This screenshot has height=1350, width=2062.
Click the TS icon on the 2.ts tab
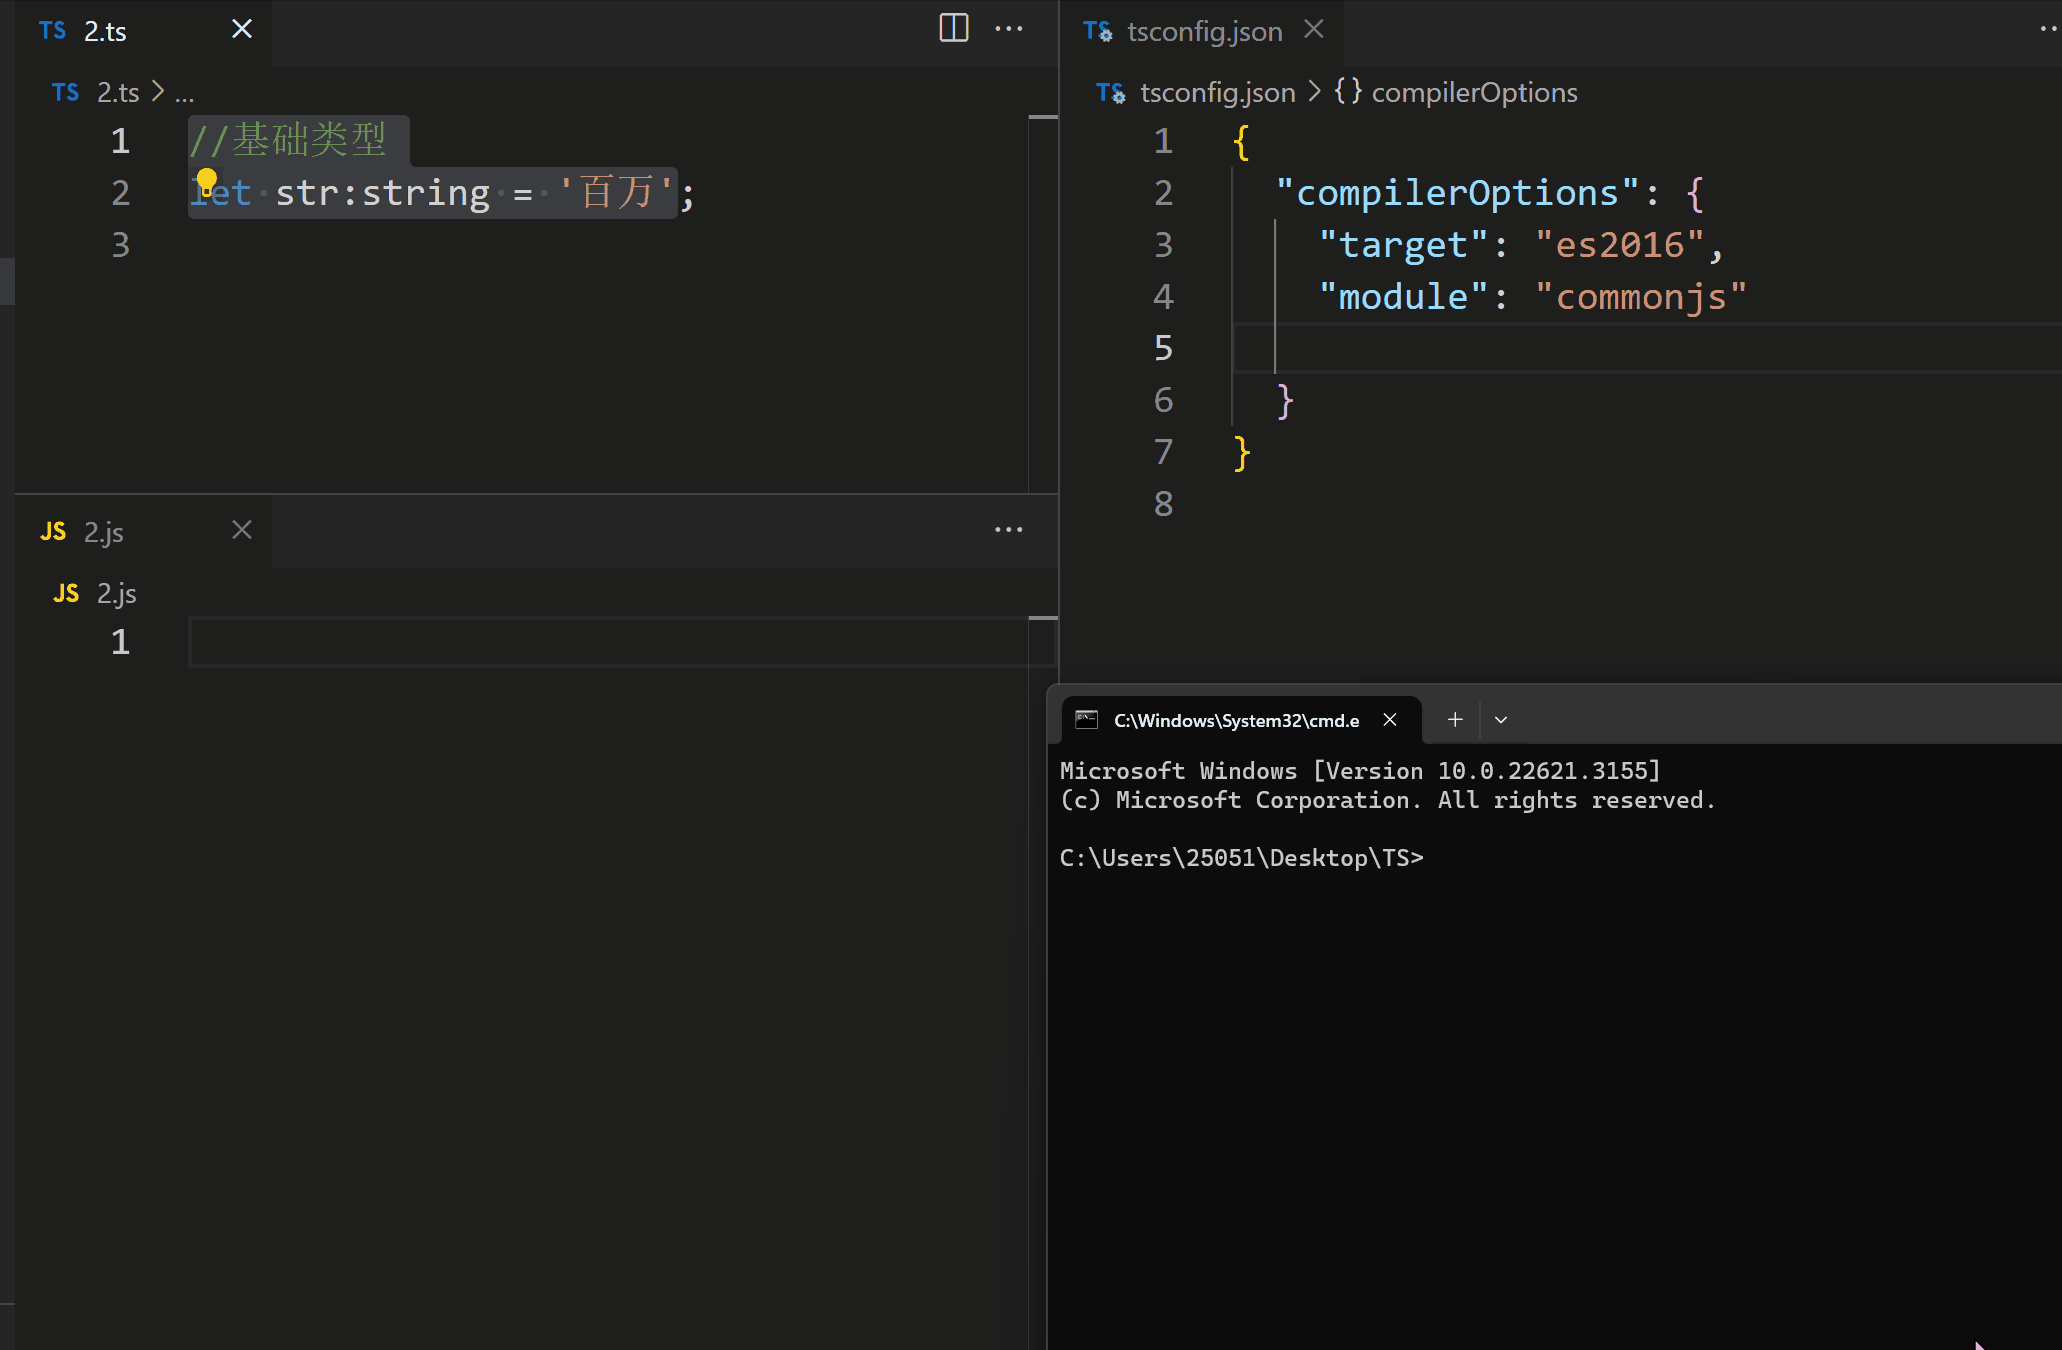click(x=52, y=31)
